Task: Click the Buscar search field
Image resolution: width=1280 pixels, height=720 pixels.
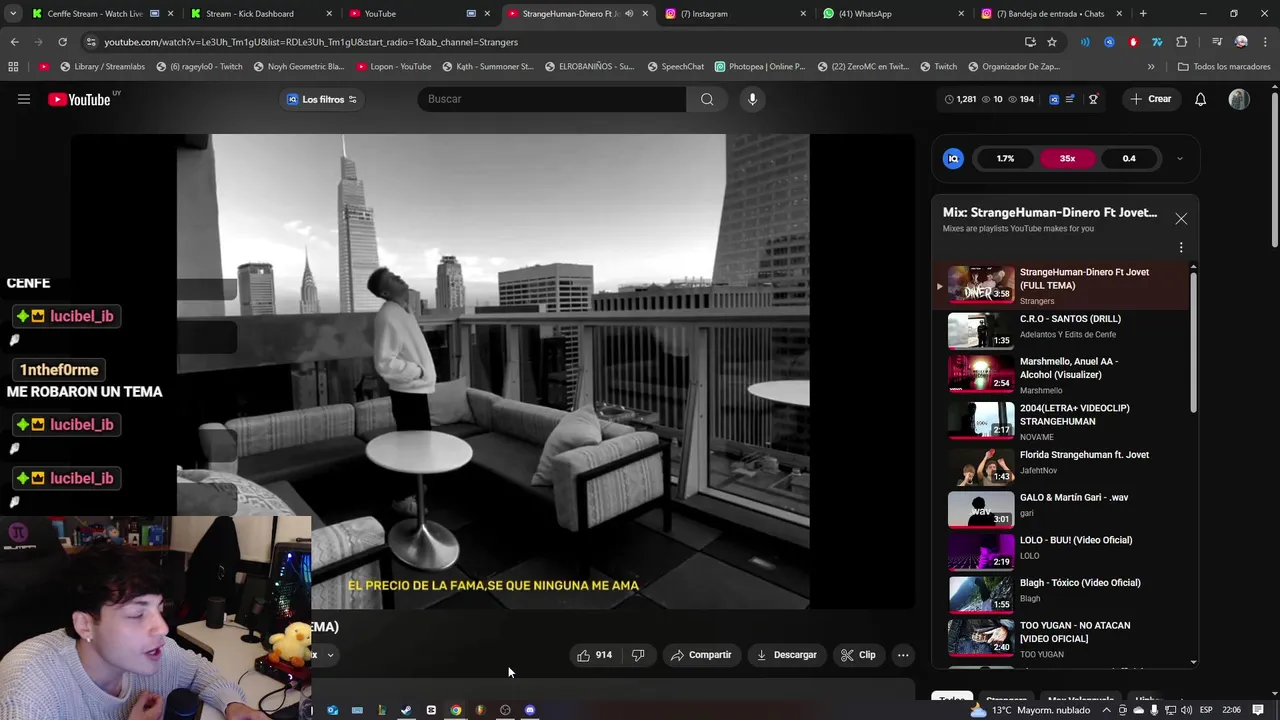Action: [552, 99]
